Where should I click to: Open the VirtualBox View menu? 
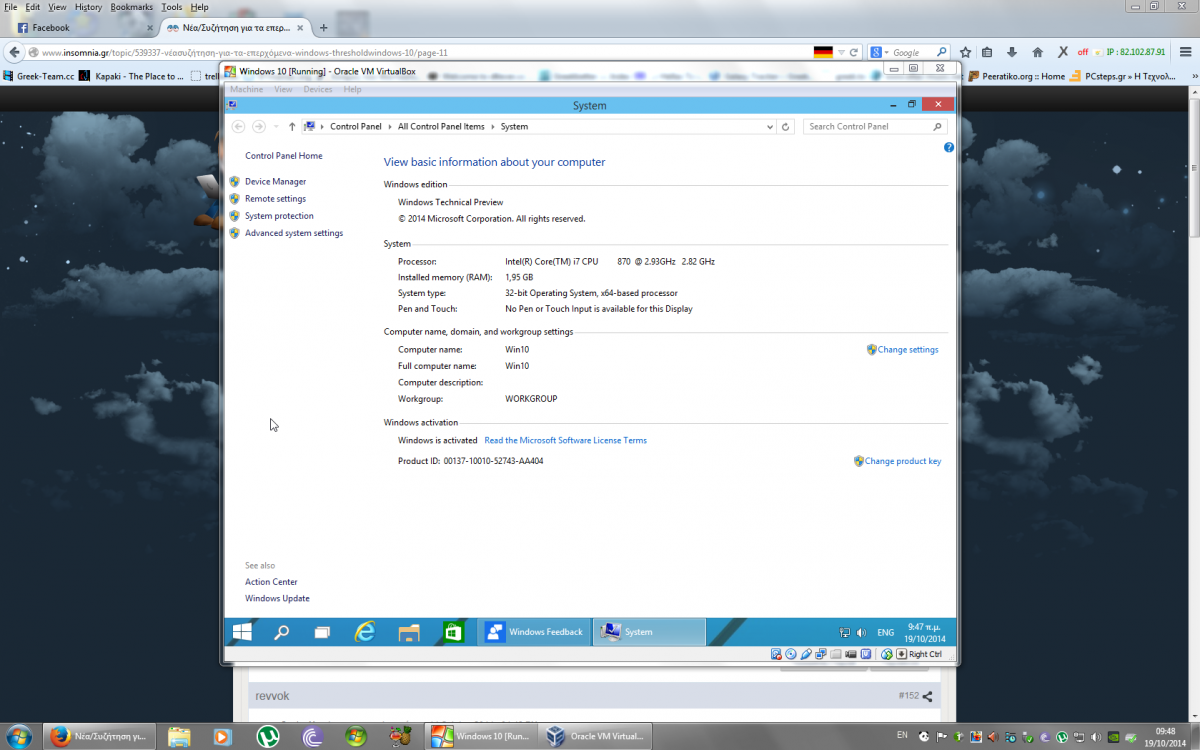pos(283,90)
